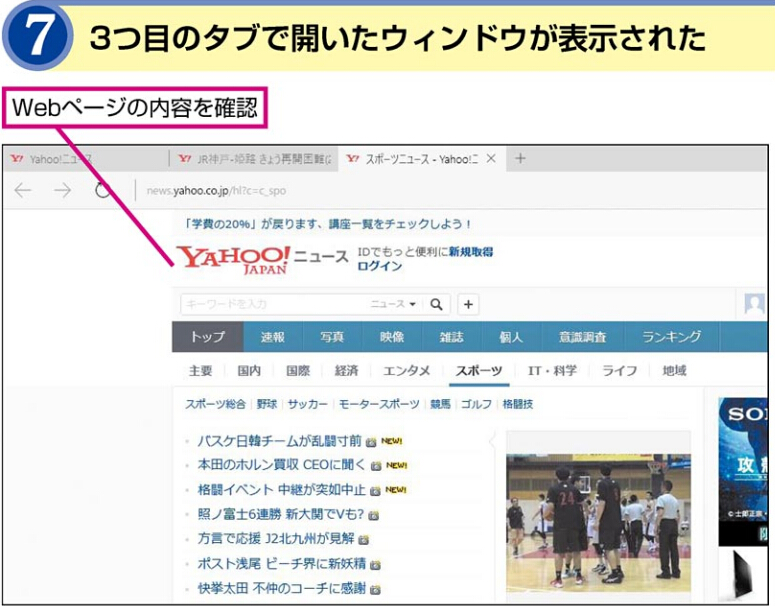This screenshot has height=606, width=775.
Task: Open the ゴルフ subcategory link
Action: pos(476,404)
